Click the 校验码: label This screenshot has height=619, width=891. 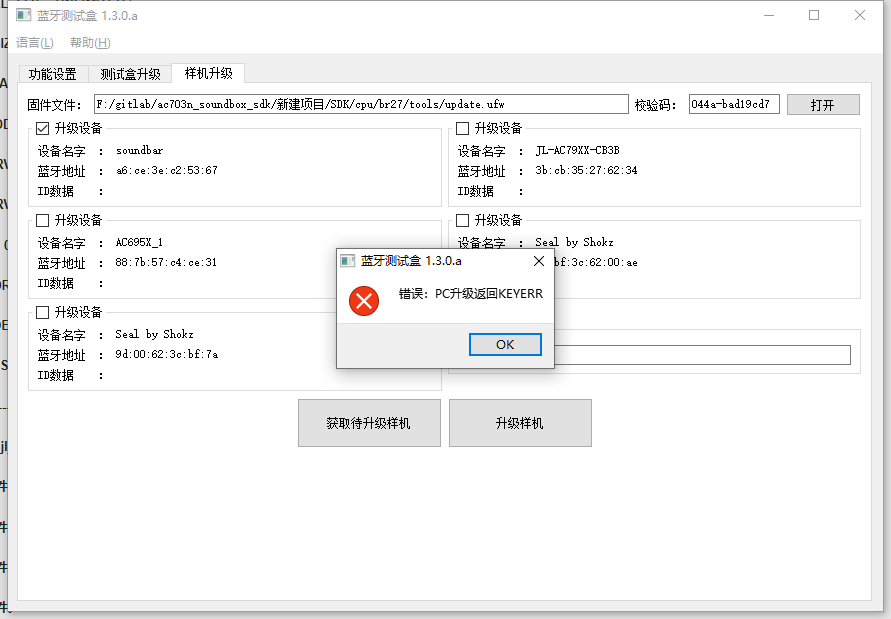point(656,105)
